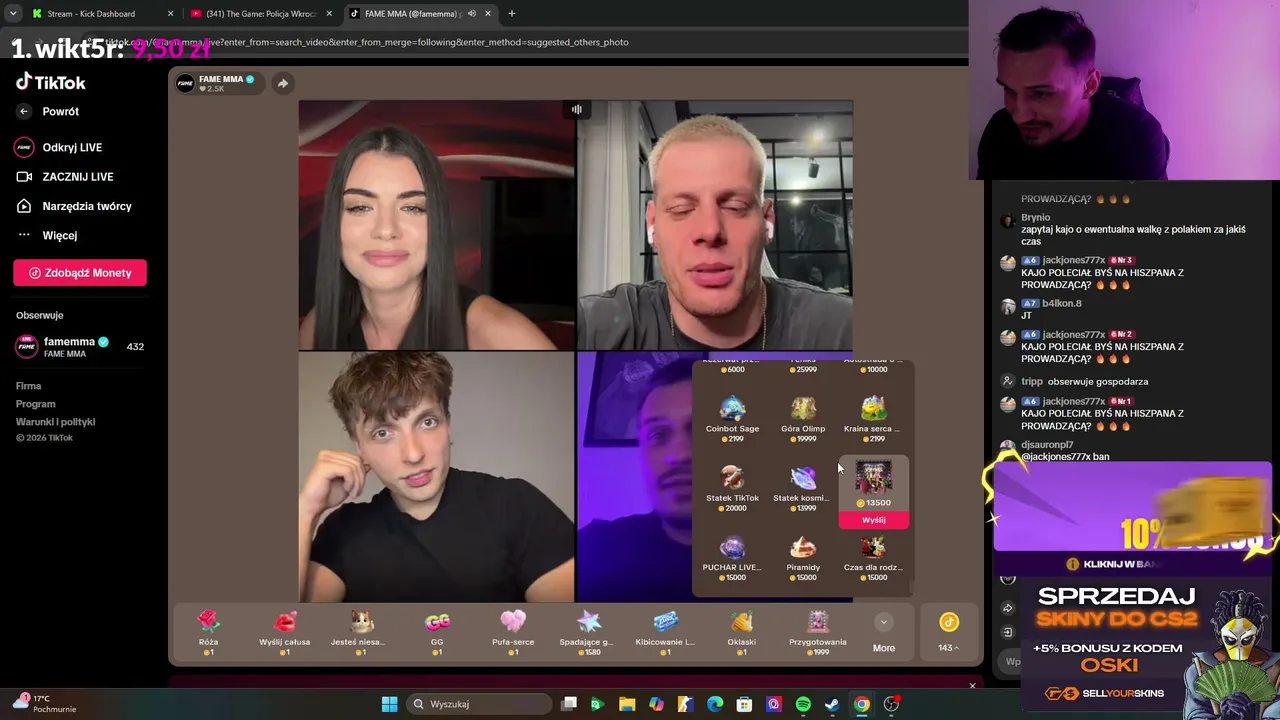Open the weather widget showing 17°C
This screenshot has width=1280, height=720.
tap(42, 704)
